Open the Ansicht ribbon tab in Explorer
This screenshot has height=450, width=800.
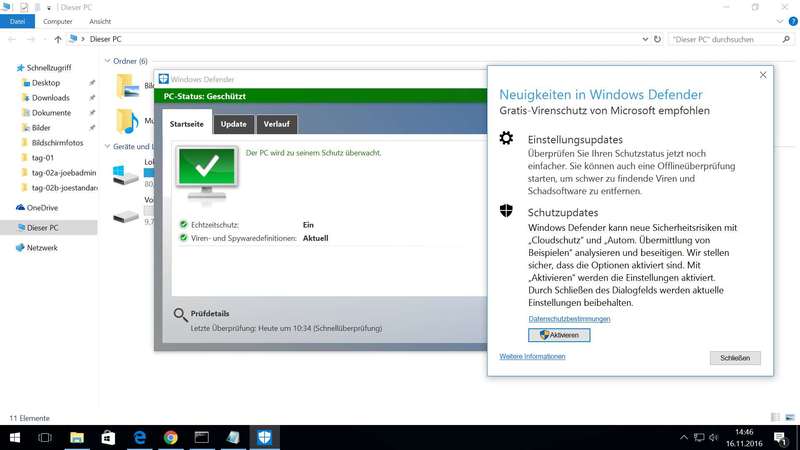(x=100, y=21)
